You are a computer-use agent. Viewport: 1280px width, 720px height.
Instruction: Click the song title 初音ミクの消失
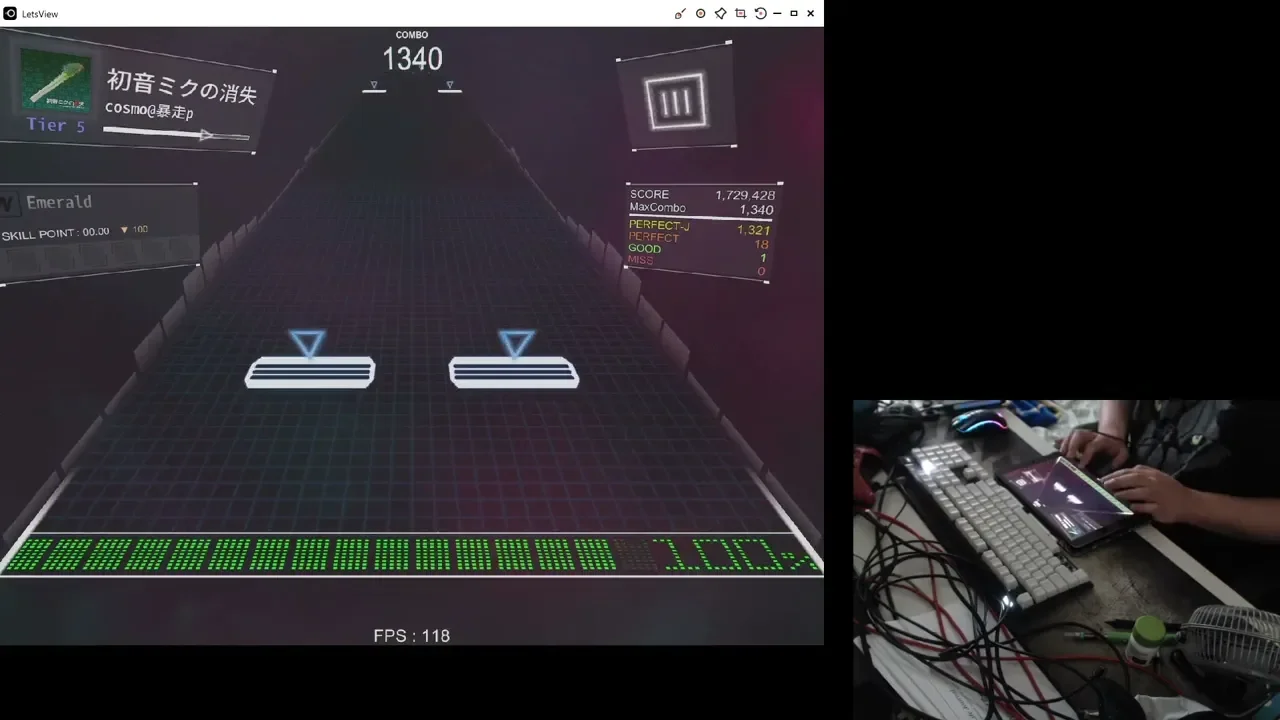click(182, 86)
